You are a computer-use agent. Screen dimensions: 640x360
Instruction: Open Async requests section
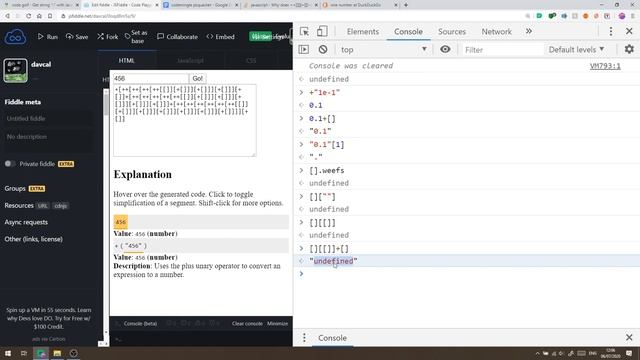(26, 222)
